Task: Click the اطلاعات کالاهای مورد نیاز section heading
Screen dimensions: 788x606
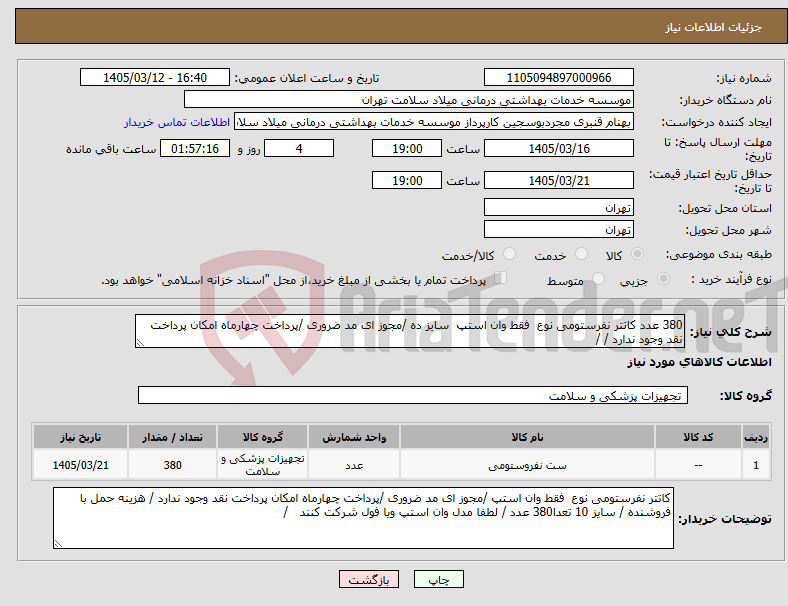Action: coord(699,362)
